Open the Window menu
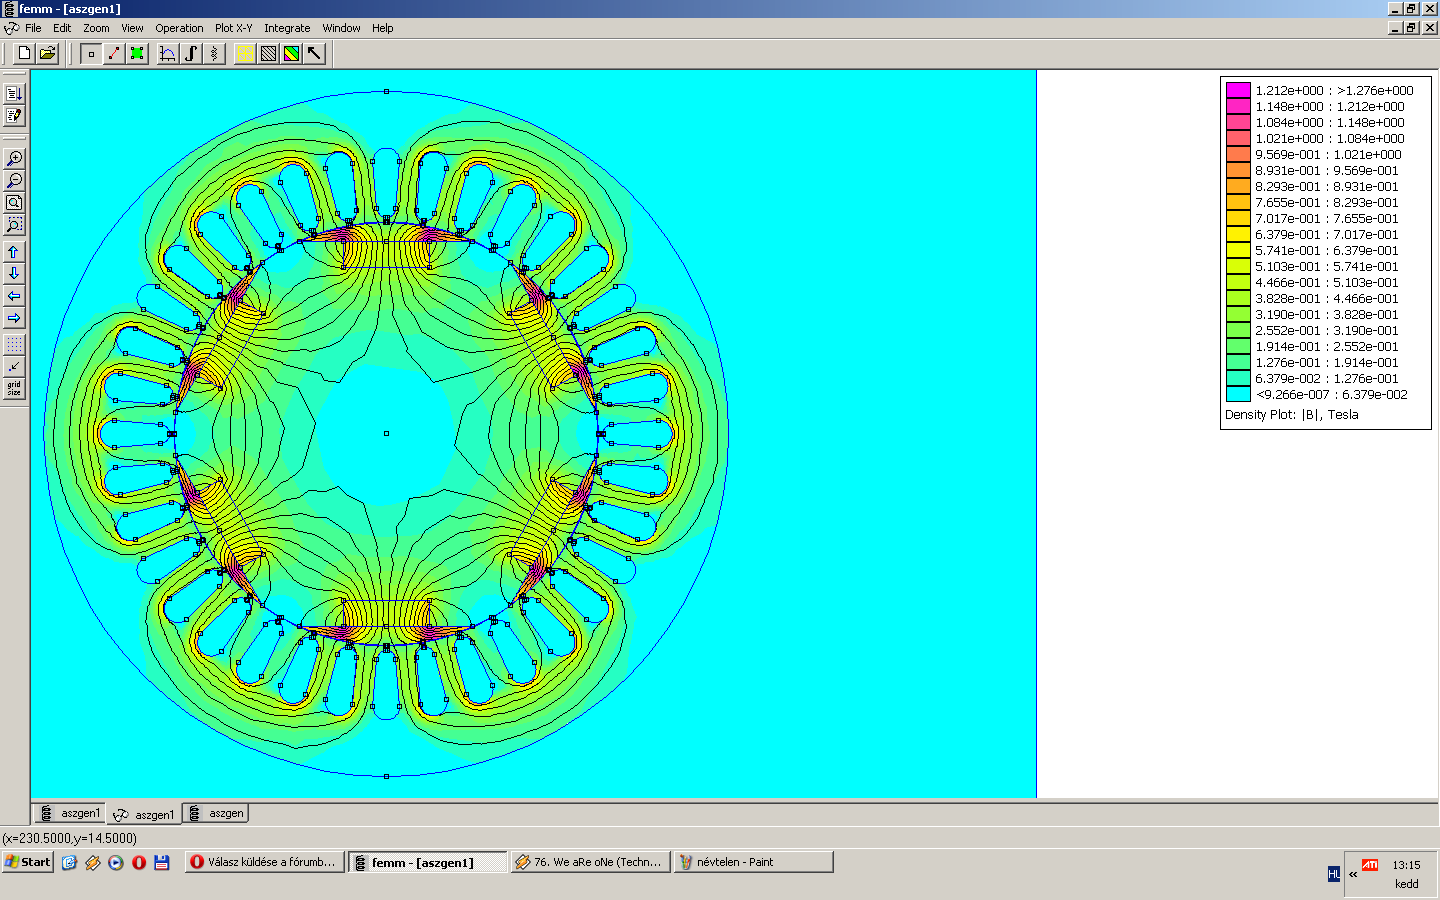The image size is (1440, 900). click(341, 28)
